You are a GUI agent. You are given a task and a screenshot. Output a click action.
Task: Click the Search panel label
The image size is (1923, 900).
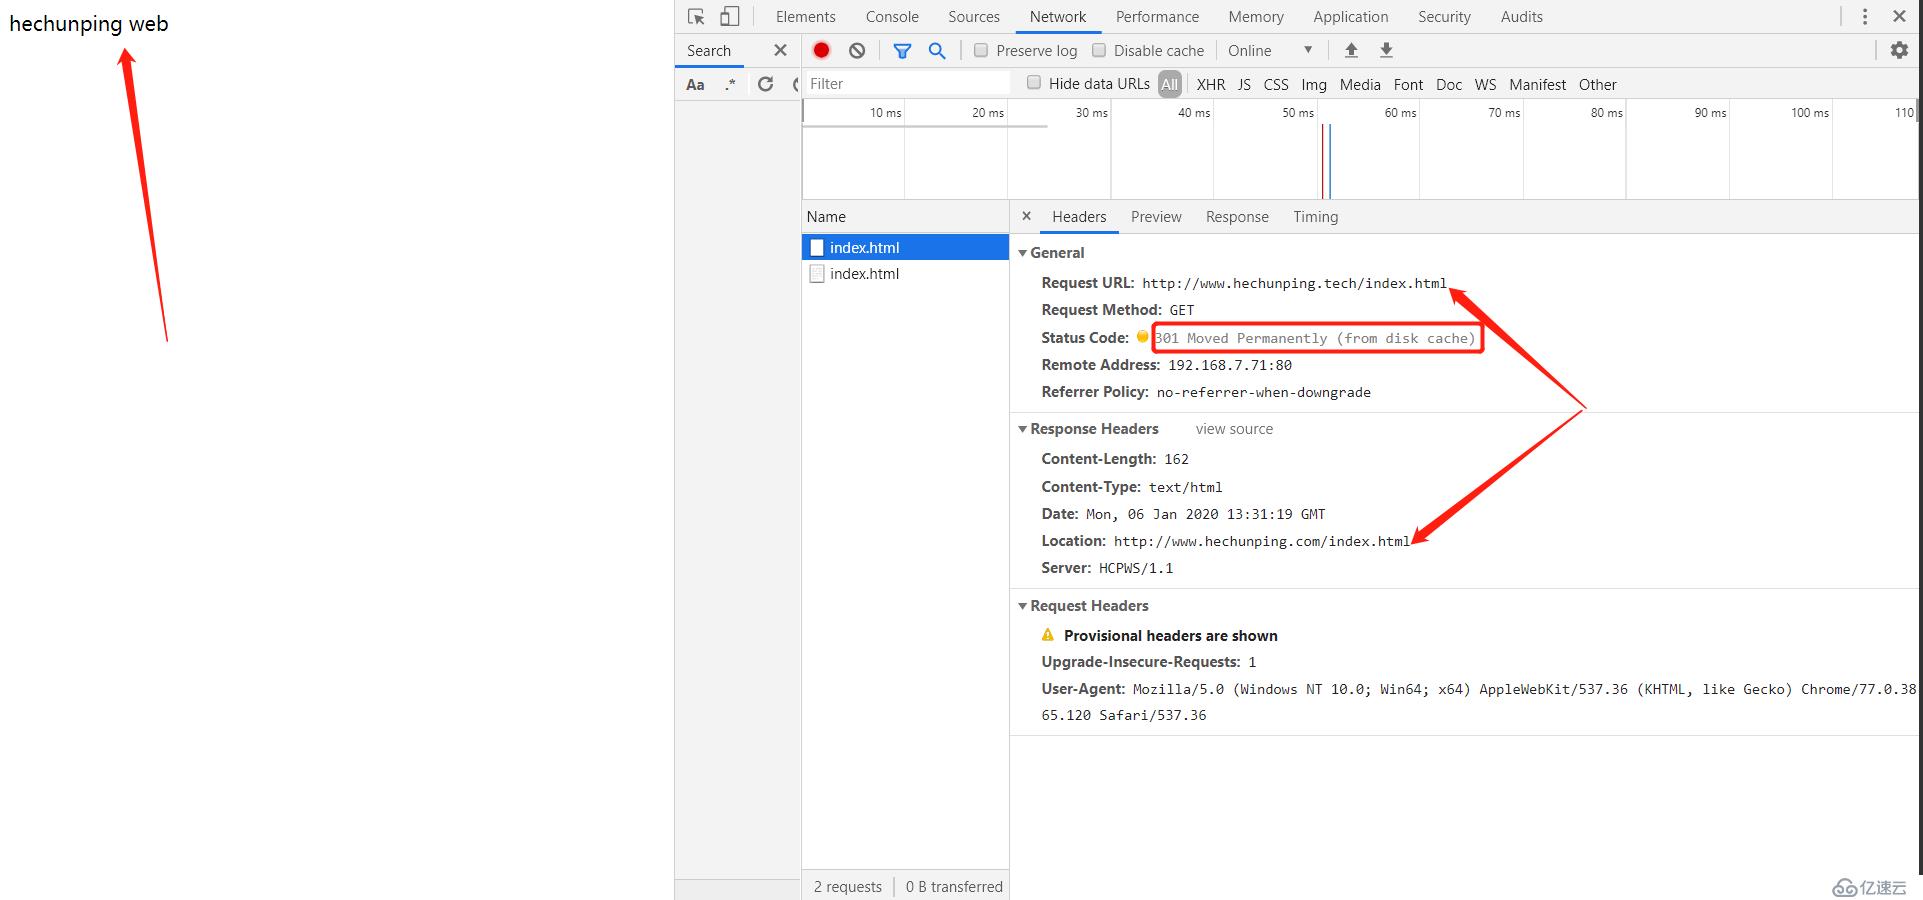tap(709, 51)
